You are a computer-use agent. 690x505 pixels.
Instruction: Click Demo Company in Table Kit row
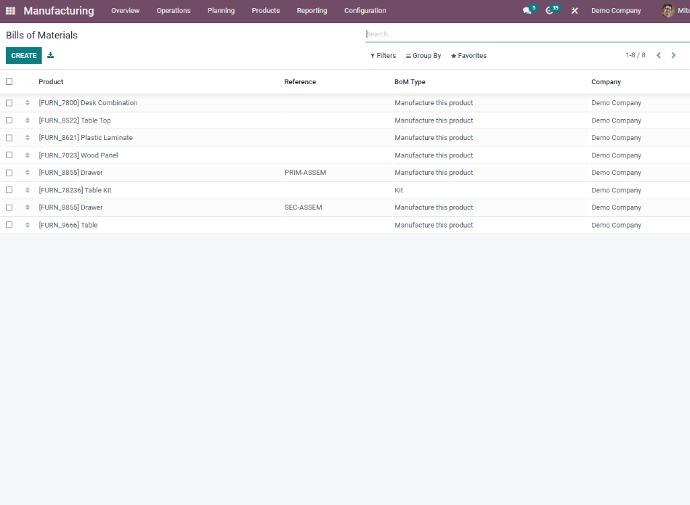click(x=616, y=190)
